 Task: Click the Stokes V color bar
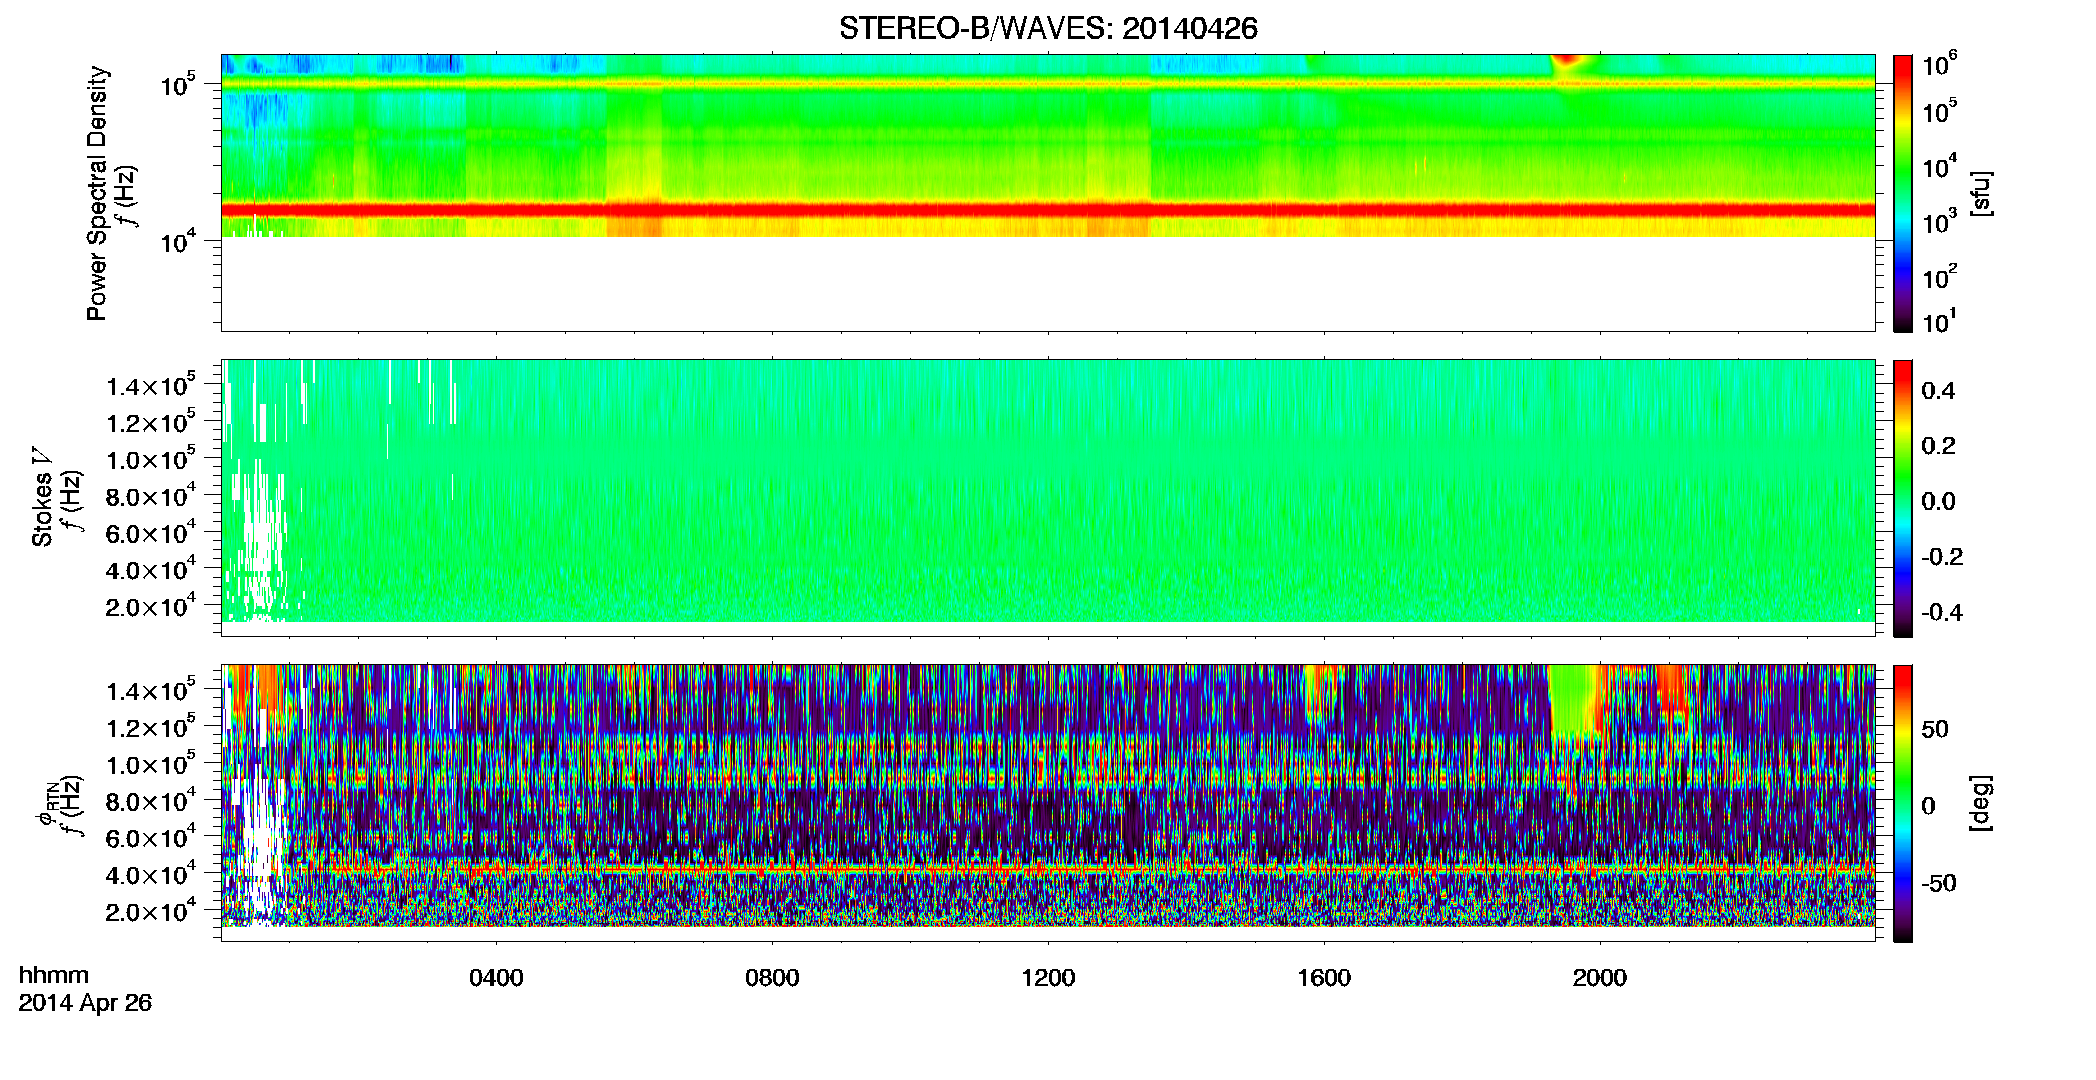1903,498
